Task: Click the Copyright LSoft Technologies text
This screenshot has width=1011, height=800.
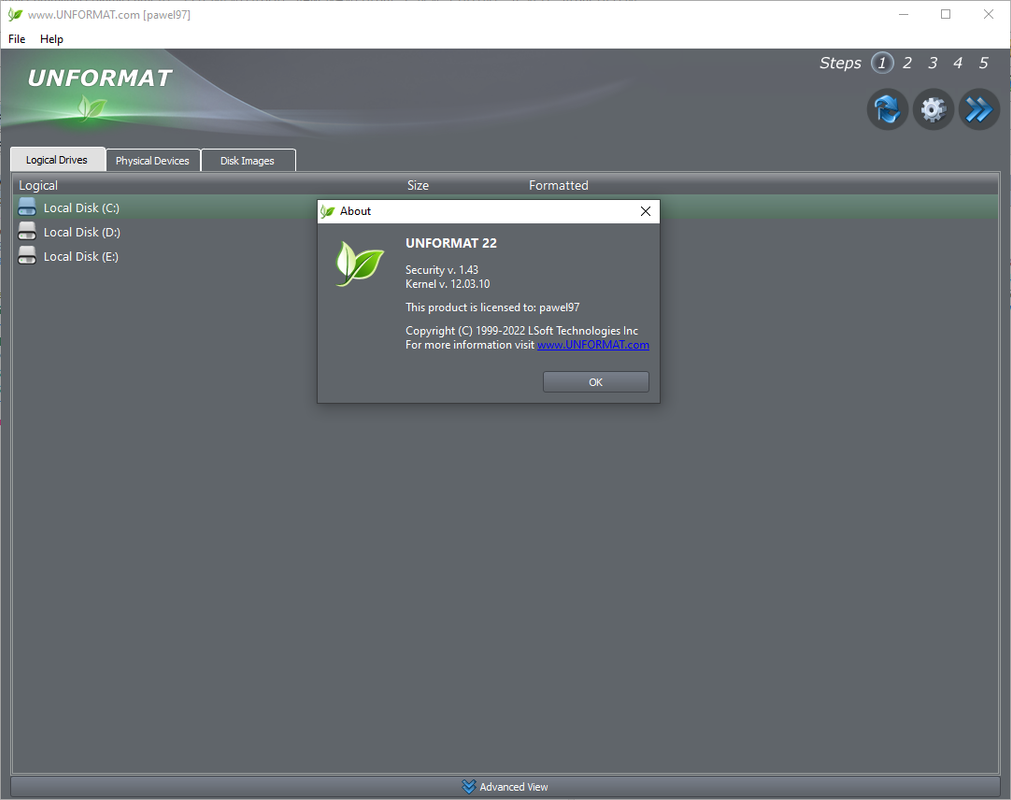Action: [522, 331]
